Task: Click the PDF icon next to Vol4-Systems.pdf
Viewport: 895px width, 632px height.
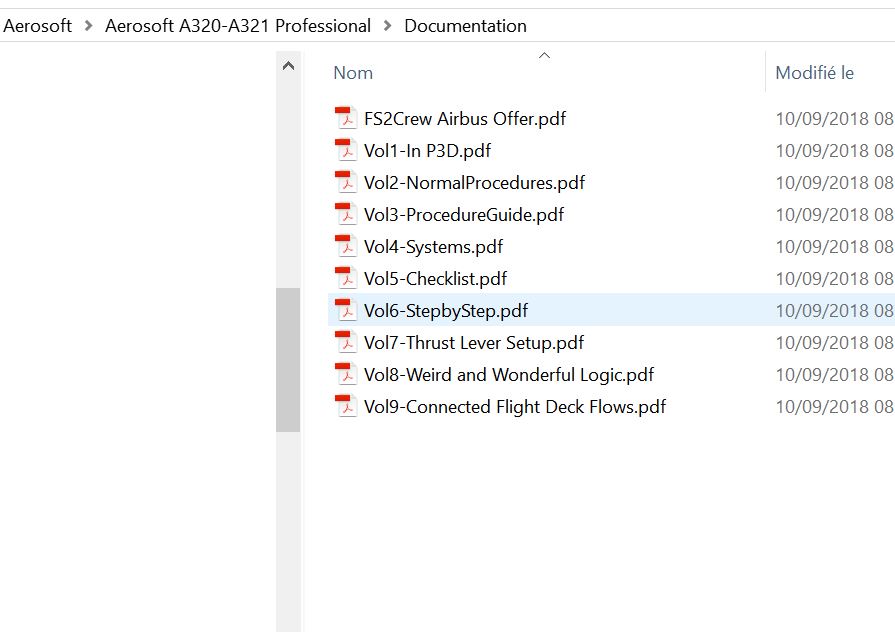Action: pos(345,246)
